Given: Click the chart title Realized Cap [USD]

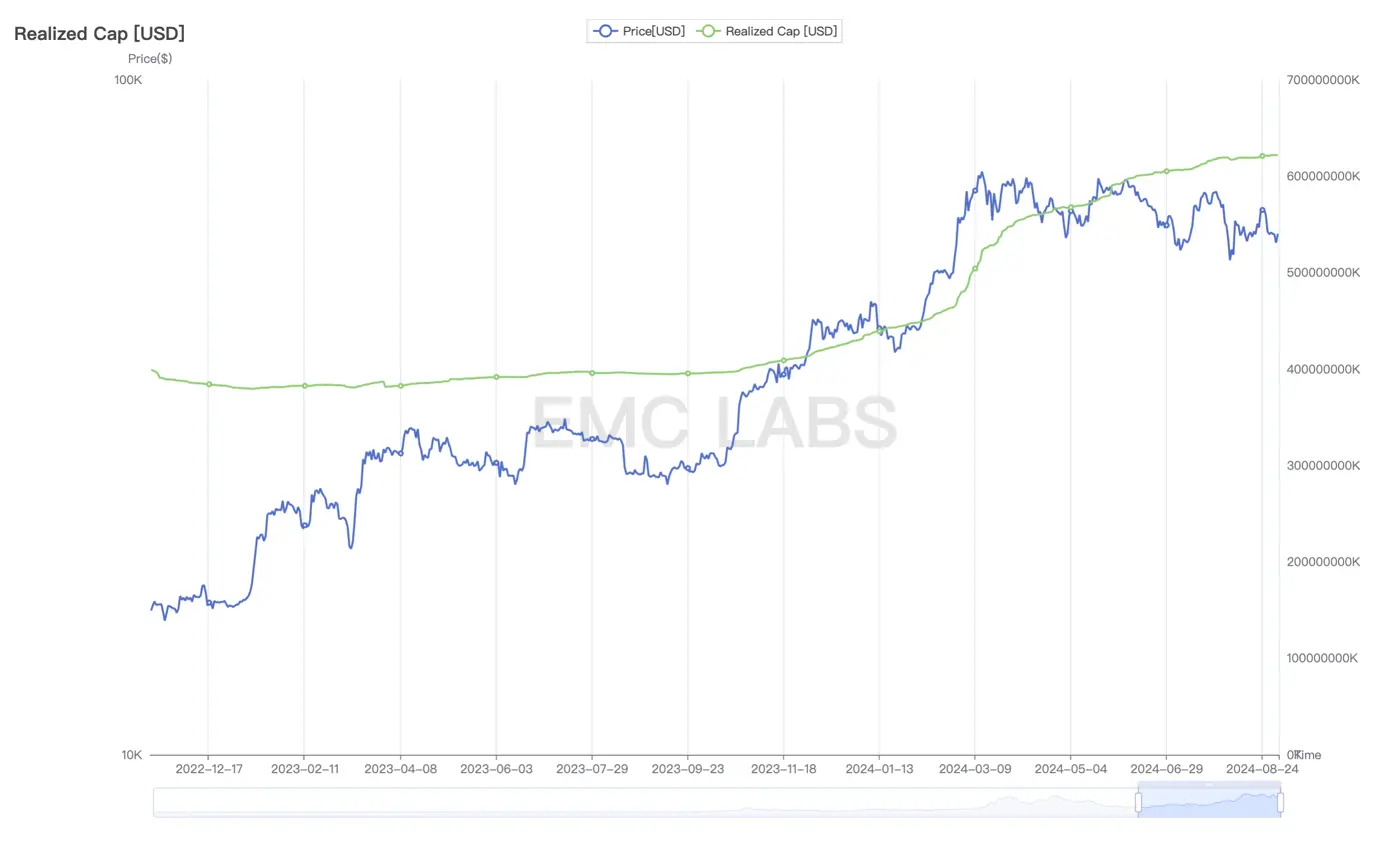Looking at the screenshot, I should coord(99,33).
